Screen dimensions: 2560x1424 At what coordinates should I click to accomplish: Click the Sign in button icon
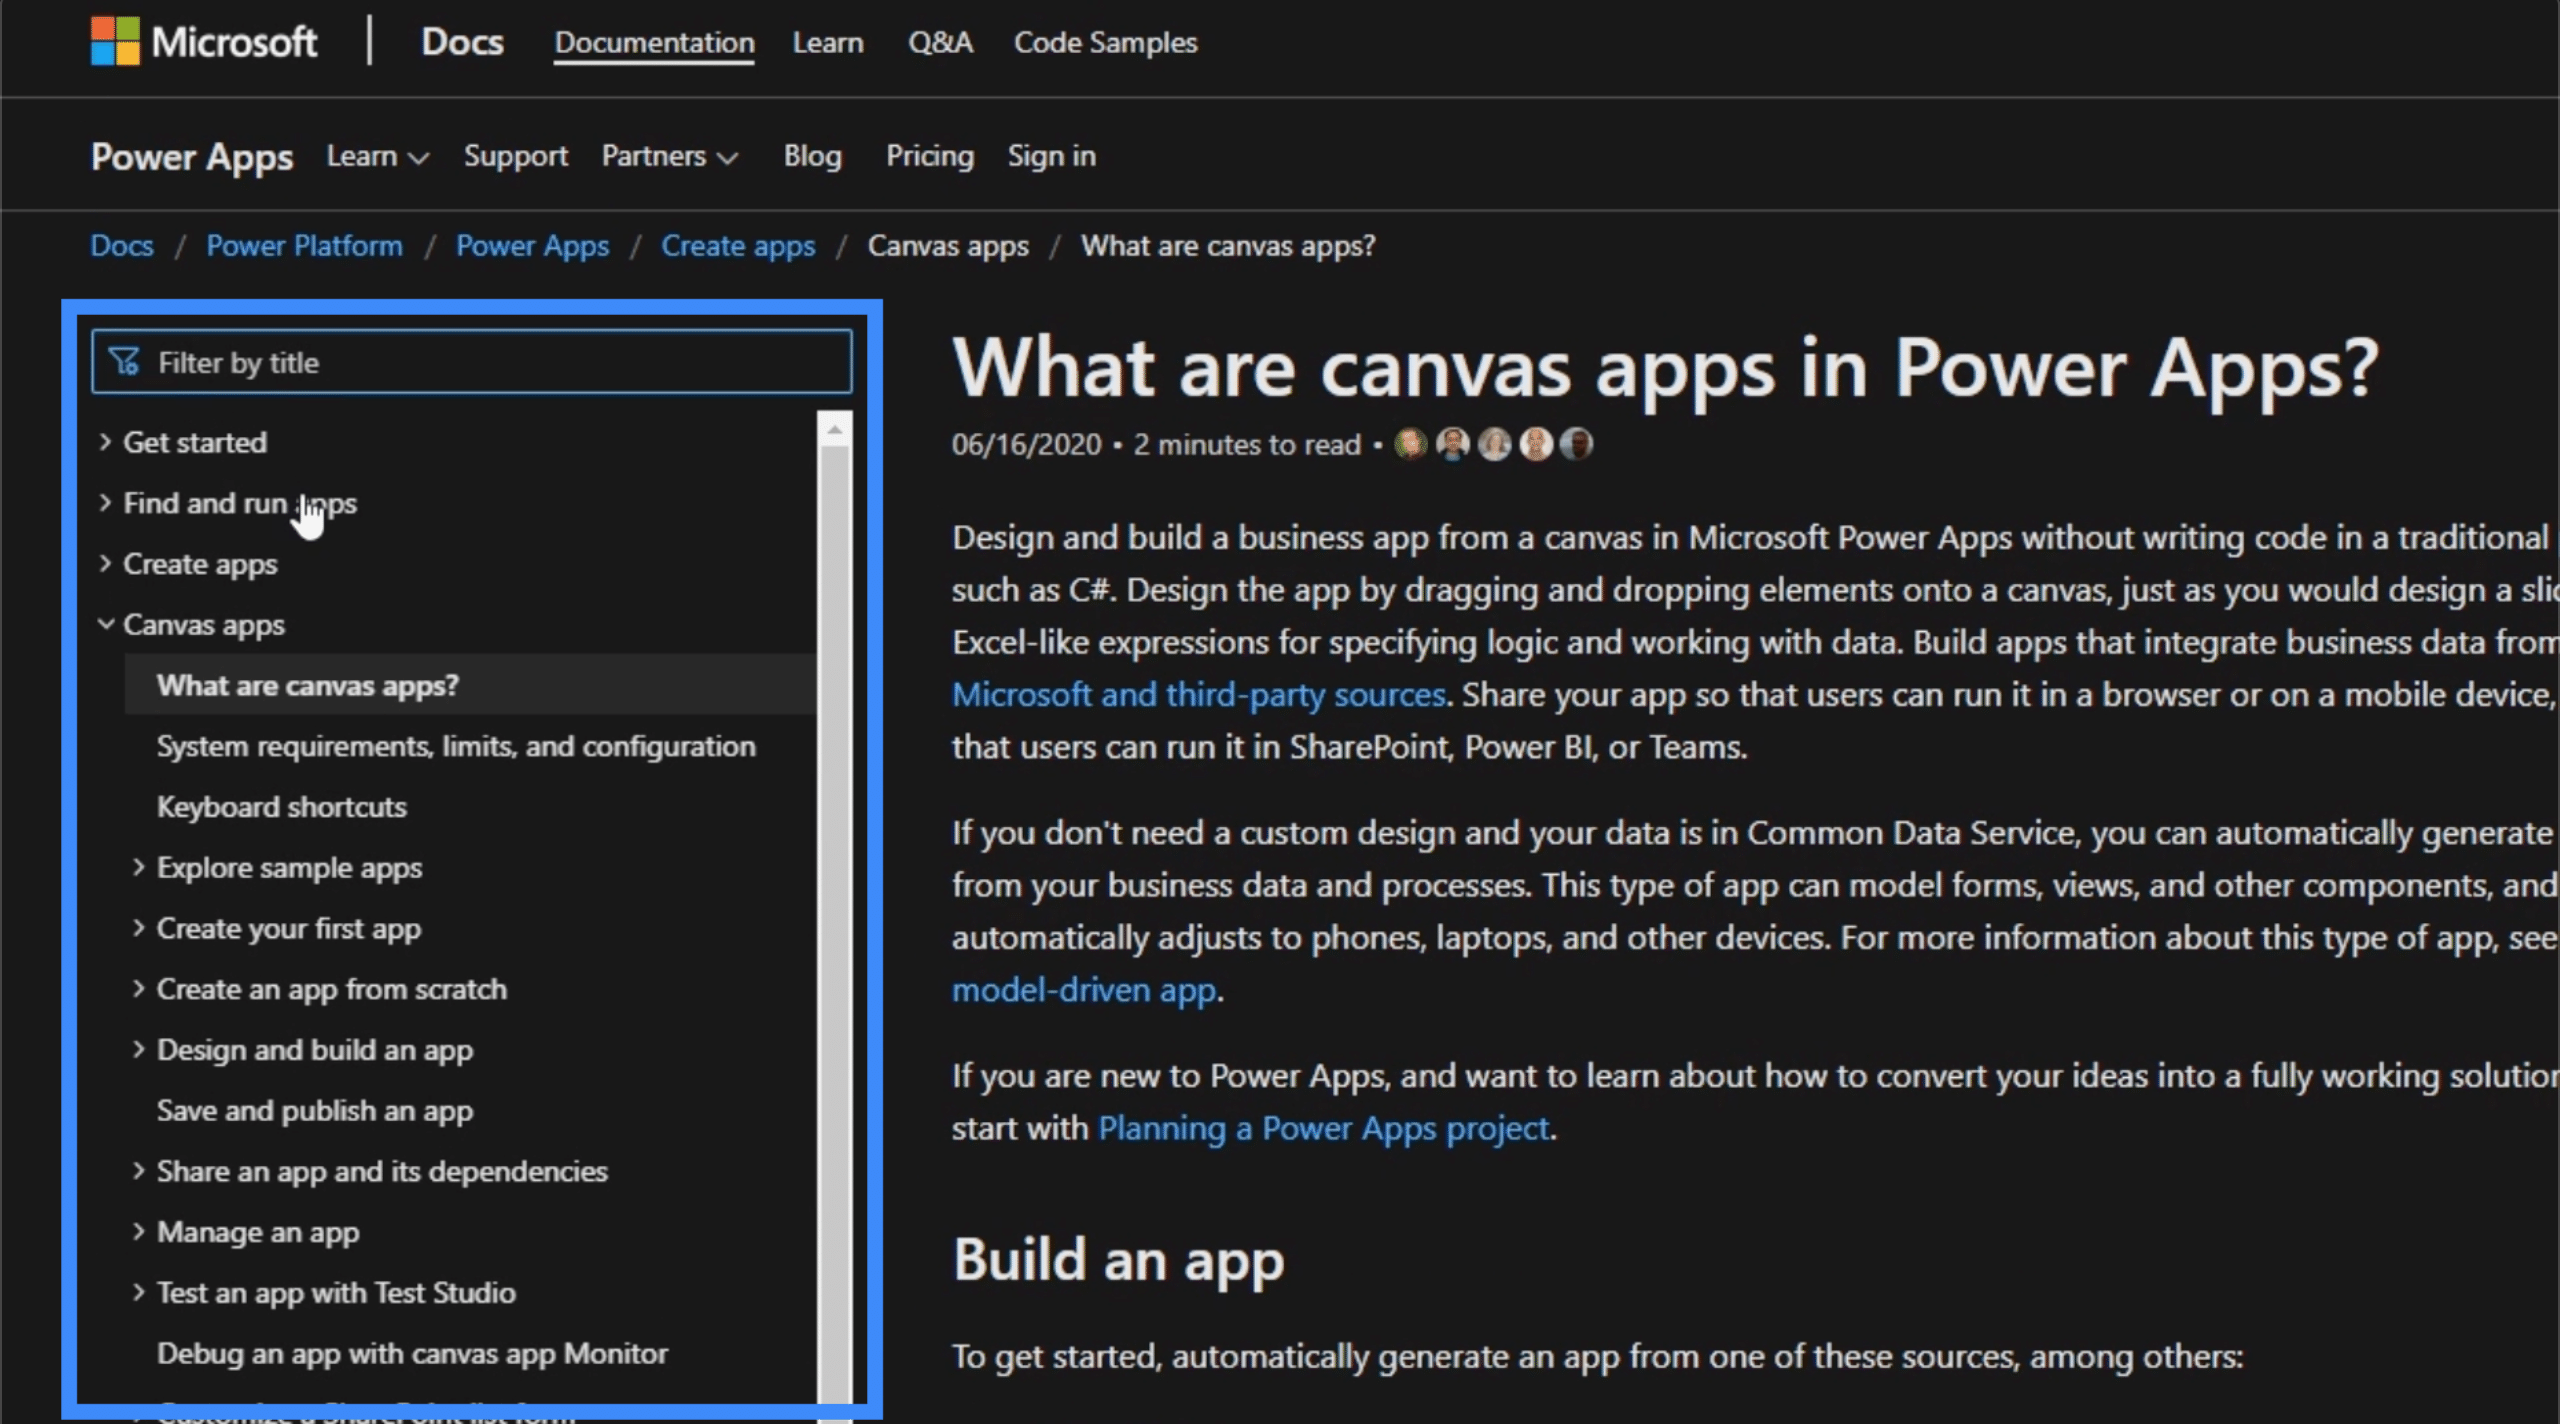click(x=1052, y=156)
